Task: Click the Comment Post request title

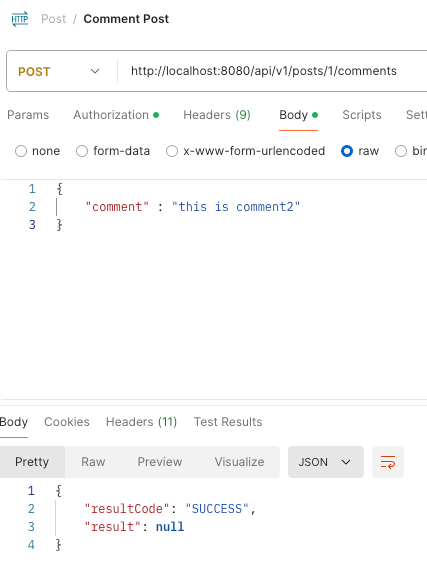Action: (126, 19)
